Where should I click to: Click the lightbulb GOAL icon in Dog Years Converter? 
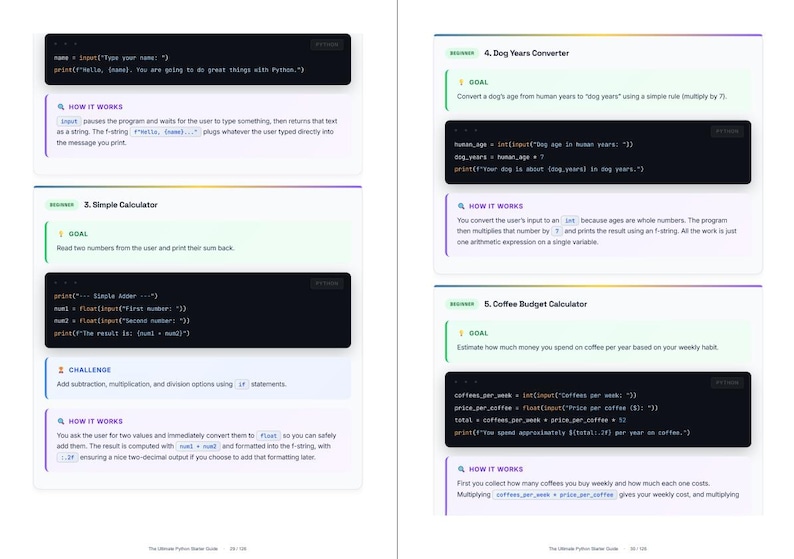(x=461, y=82)
